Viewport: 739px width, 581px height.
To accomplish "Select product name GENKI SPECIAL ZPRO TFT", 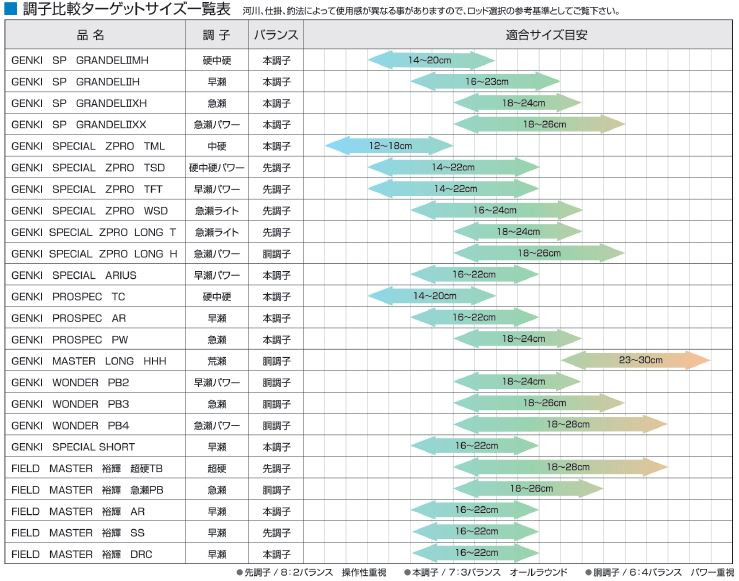I will pos(87,189).
